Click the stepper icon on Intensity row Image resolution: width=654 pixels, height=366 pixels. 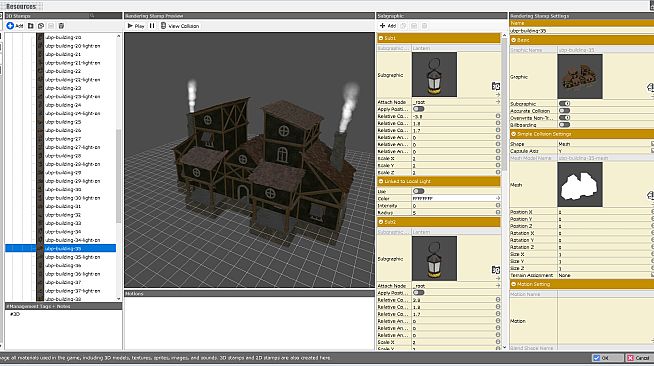(498, 206)
